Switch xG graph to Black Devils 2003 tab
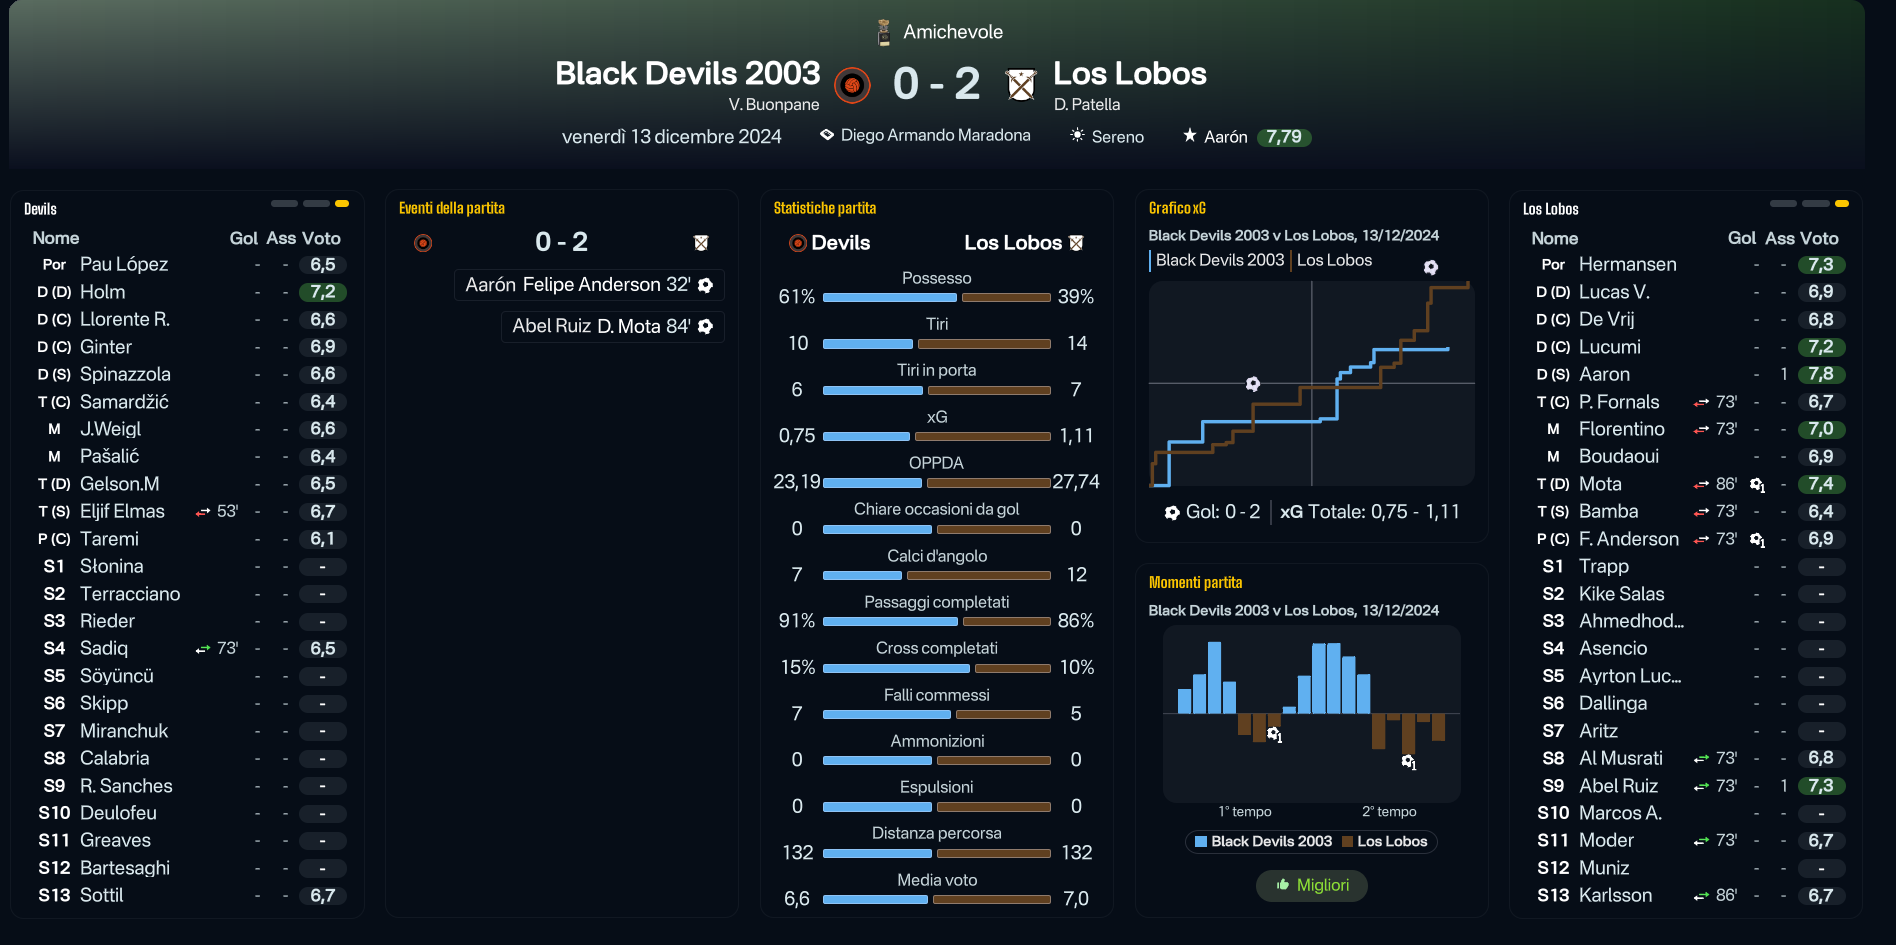Screen dimensions: 1896x945 tap(1219, 260)
